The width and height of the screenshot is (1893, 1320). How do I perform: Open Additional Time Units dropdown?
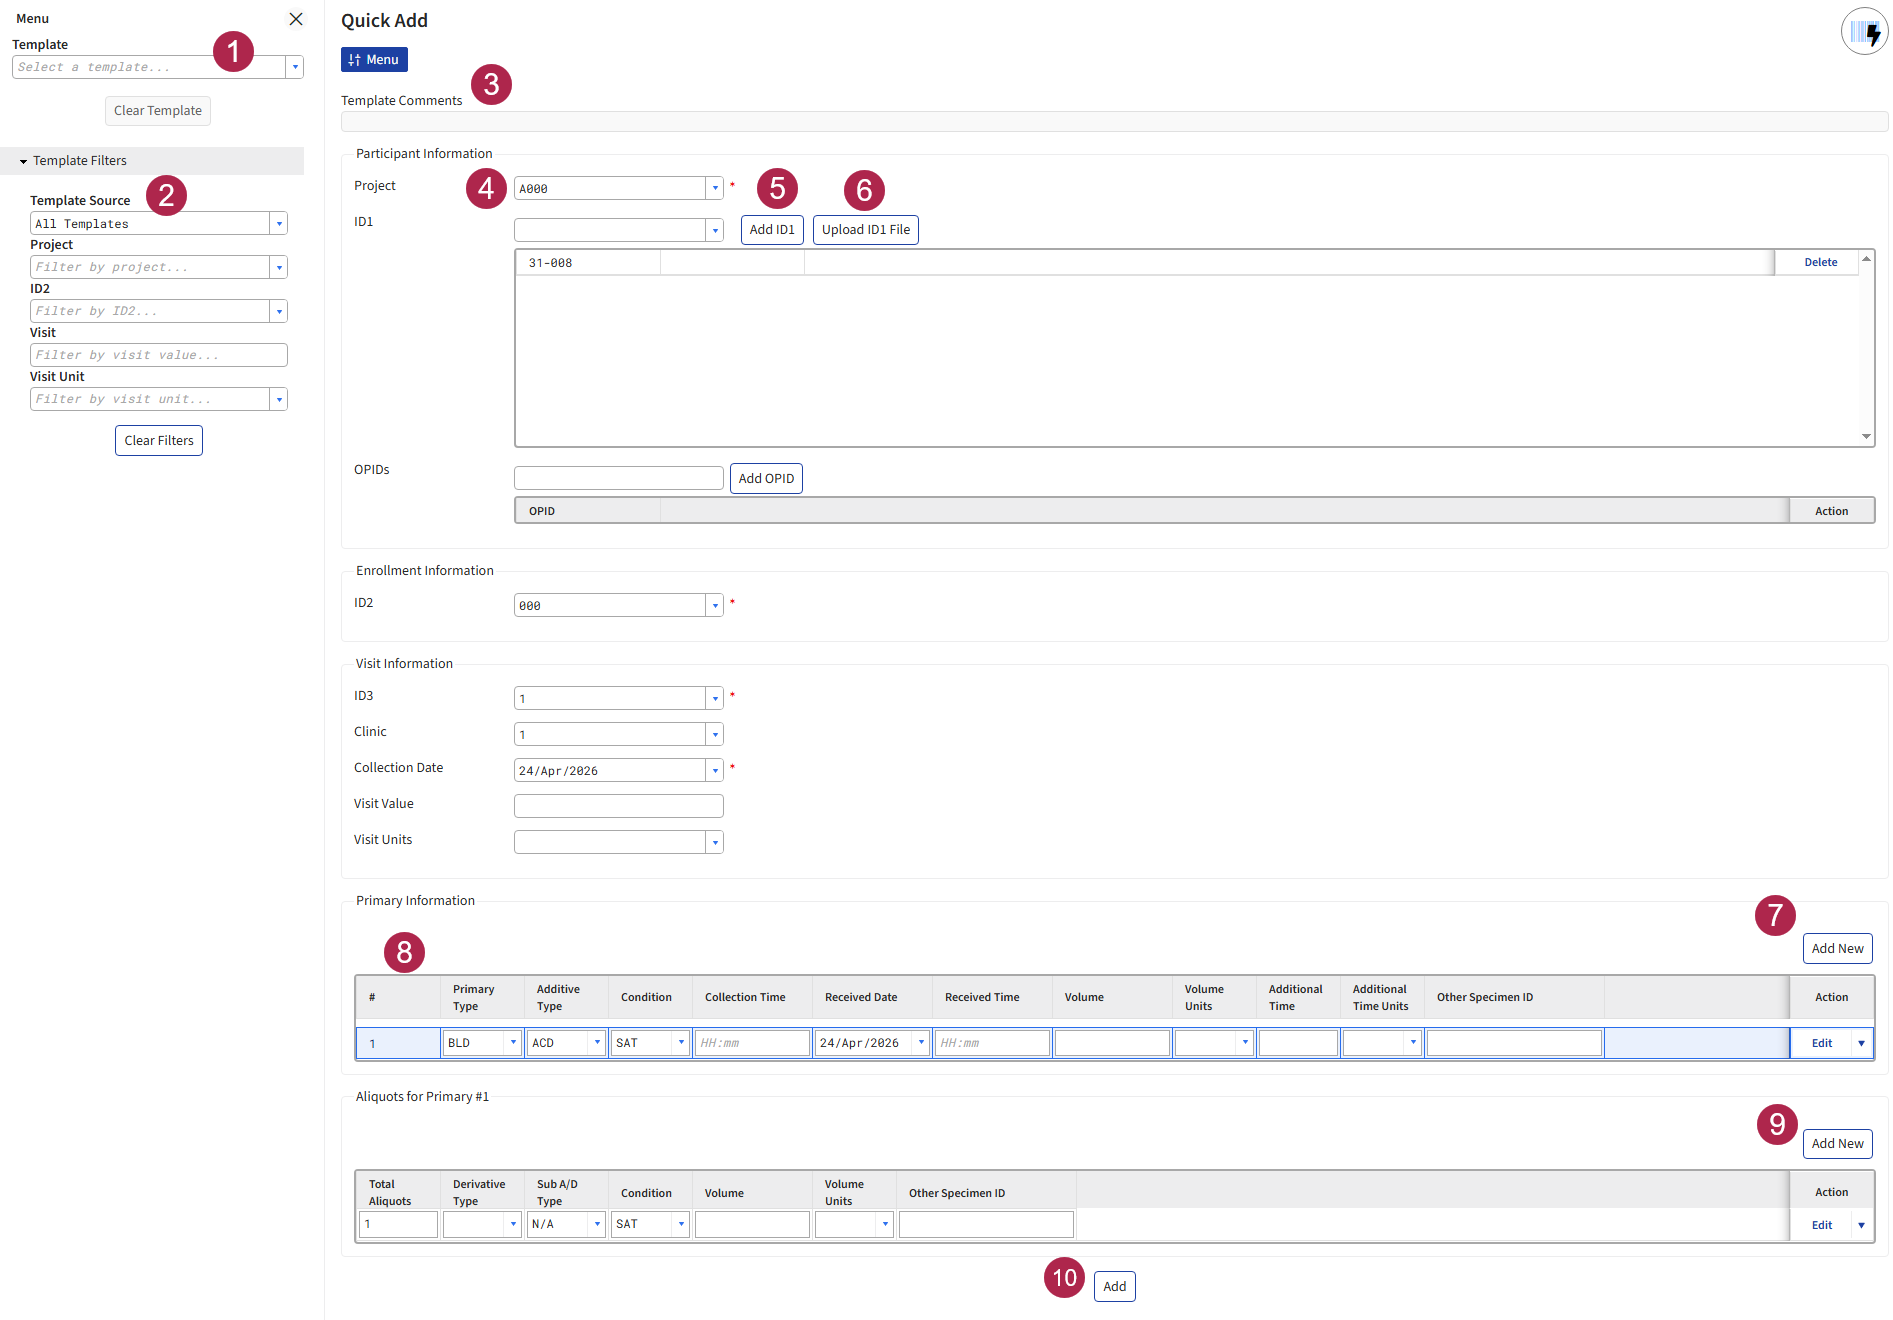[x=1413, y=1043]
